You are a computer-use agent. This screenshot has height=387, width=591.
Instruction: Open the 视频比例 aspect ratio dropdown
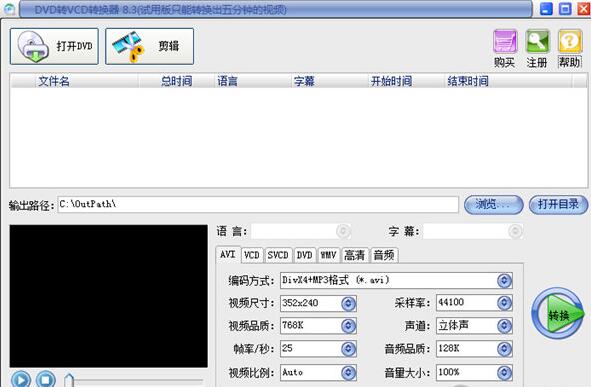point(348,373)
